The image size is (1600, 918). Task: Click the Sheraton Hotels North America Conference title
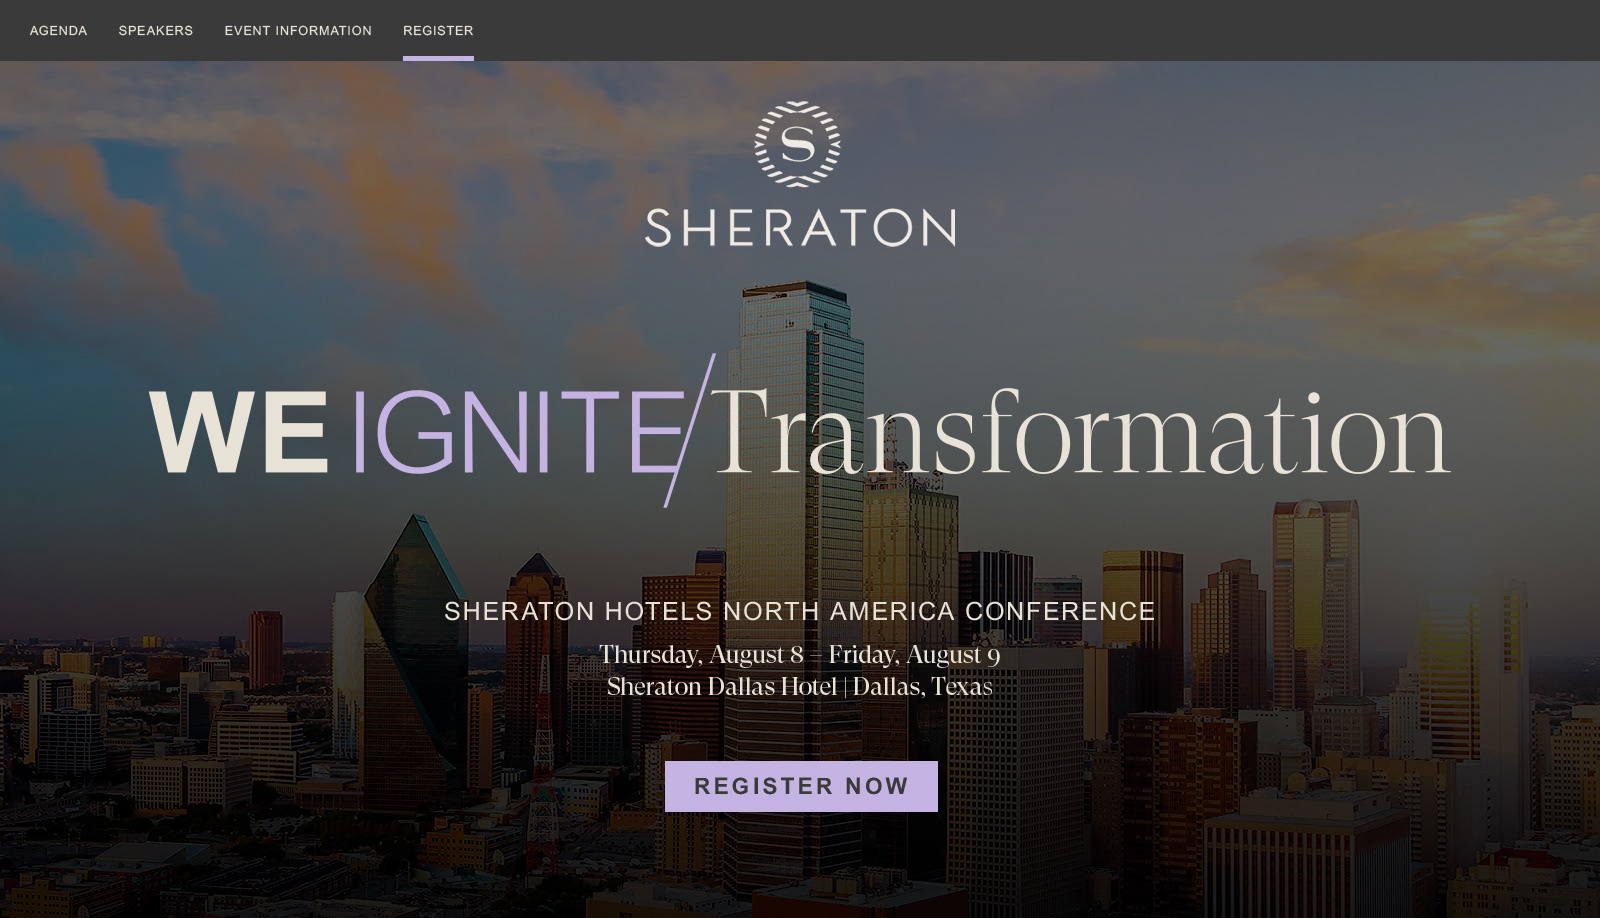[800, 611]
